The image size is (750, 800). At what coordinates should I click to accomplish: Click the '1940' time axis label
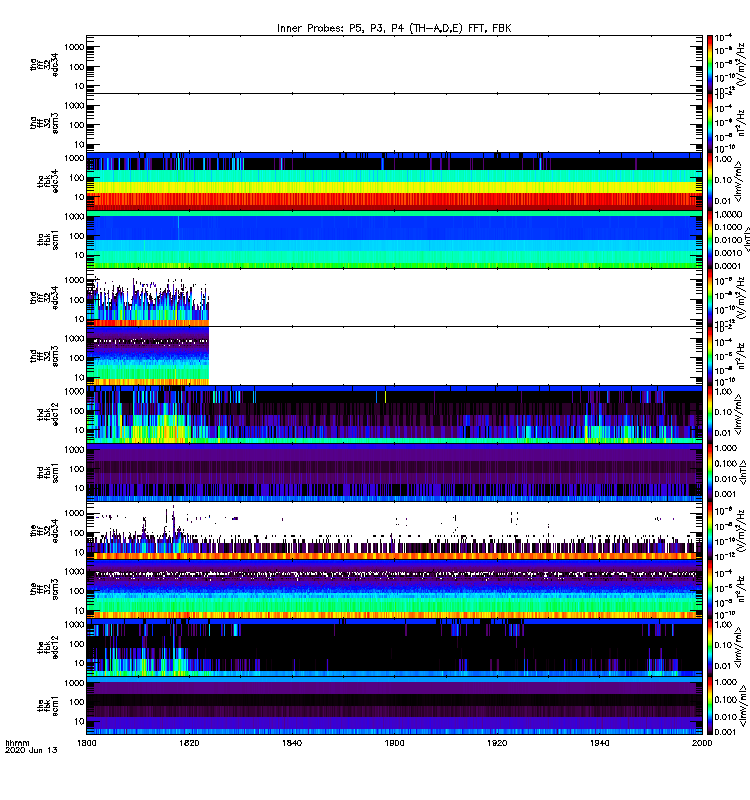[x=599, y=743]
